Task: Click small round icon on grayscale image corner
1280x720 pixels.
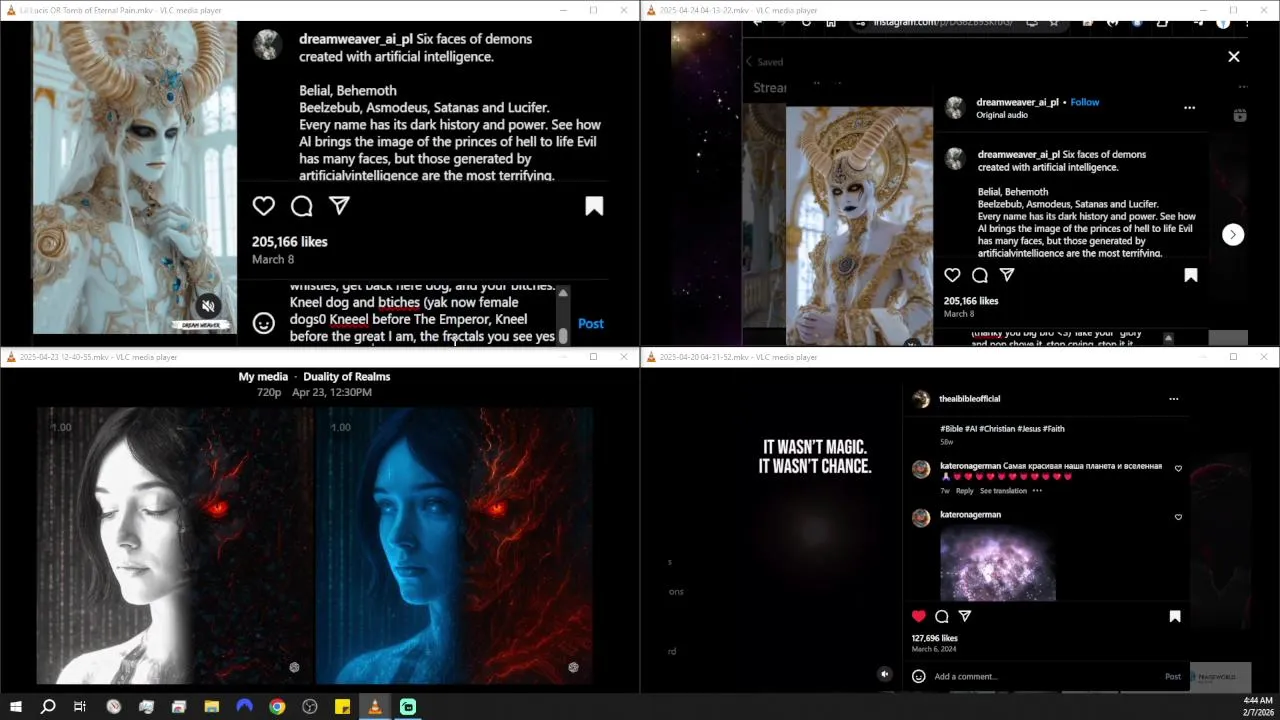Action: (x=294, y=667)
